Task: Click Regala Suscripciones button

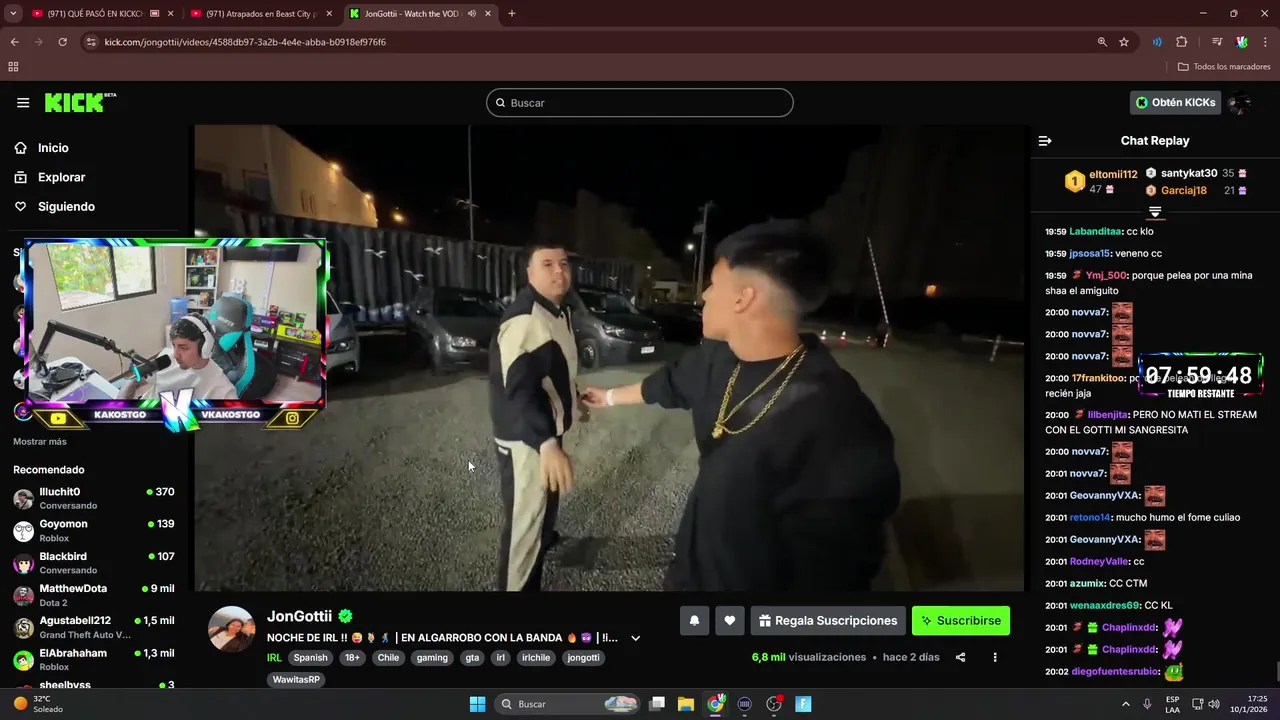Action: point(828,621)
